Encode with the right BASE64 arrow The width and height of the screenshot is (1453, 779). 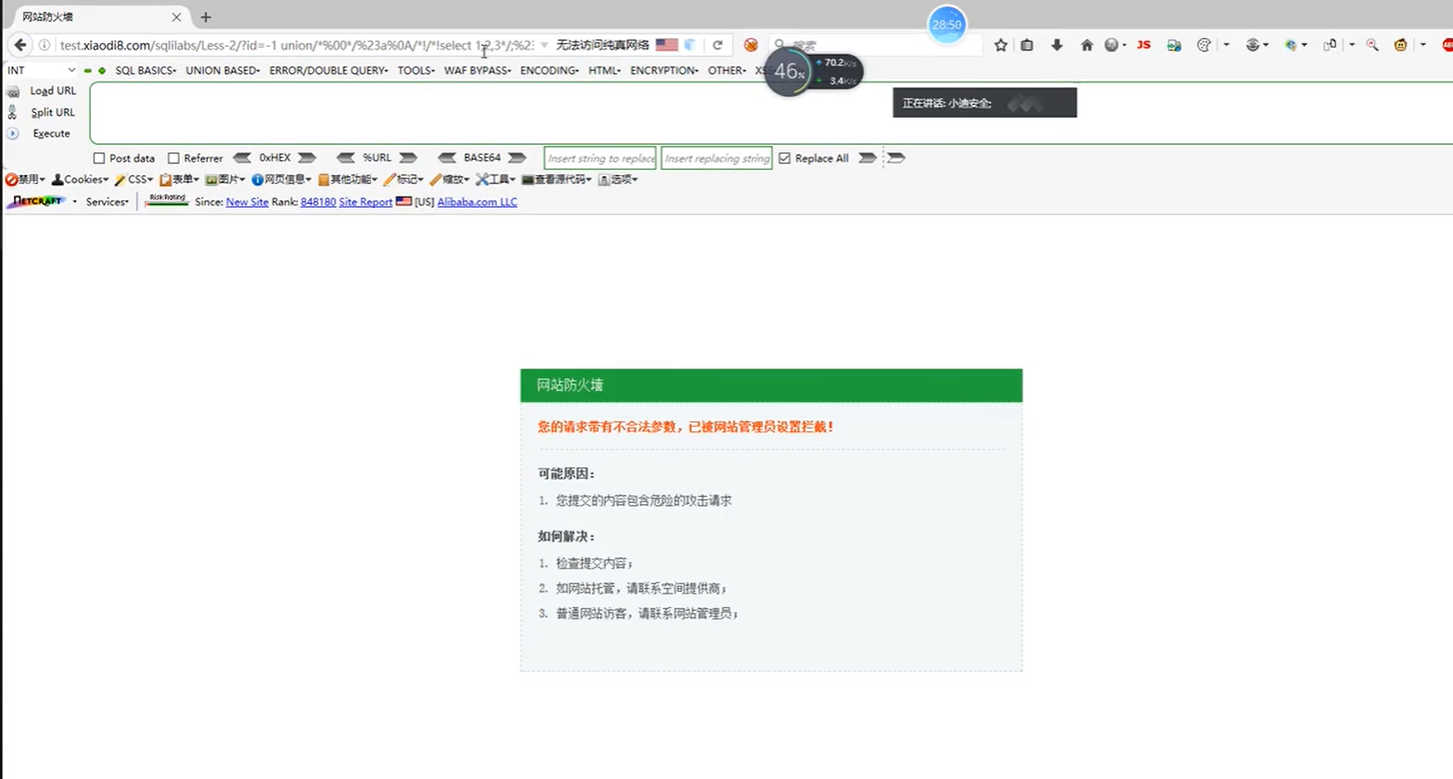pos(516,158)
